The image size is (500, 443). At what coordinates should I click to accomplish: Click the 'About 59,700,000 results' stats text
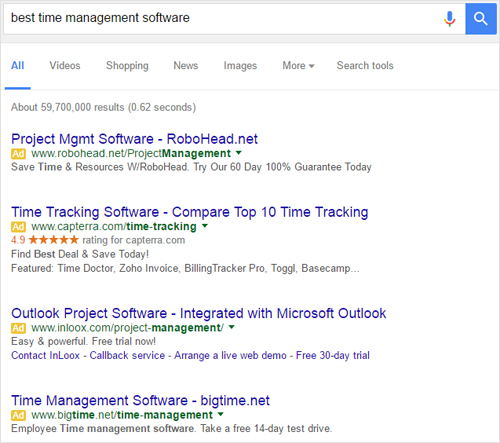coord(103,107)
